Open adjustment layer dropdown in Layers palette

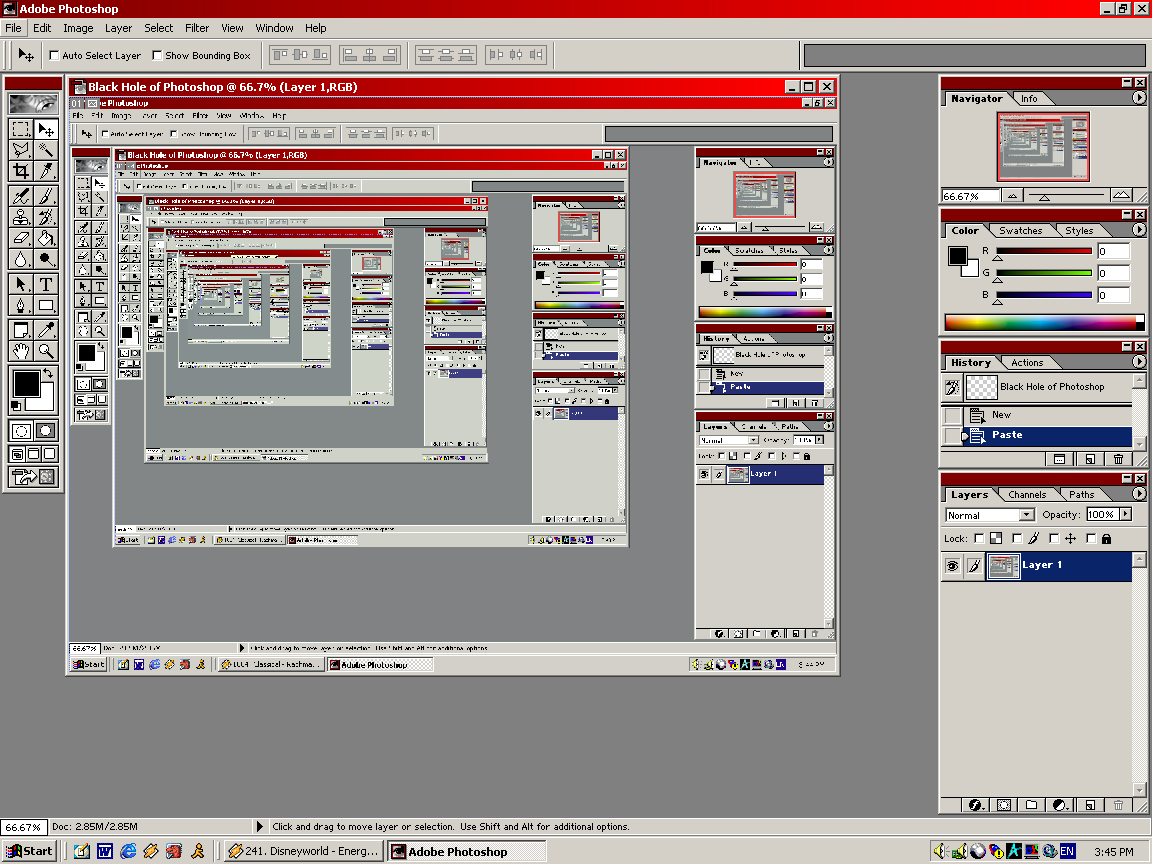[x=1060, y=805]
